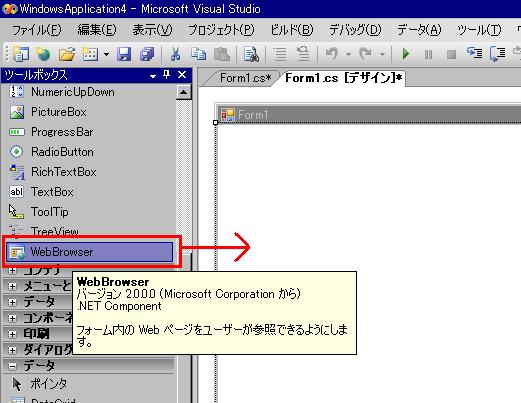The height and width of the screenshot is (403, 521).
Task: Start debugging with the green play icon
Action: [406, 54]
